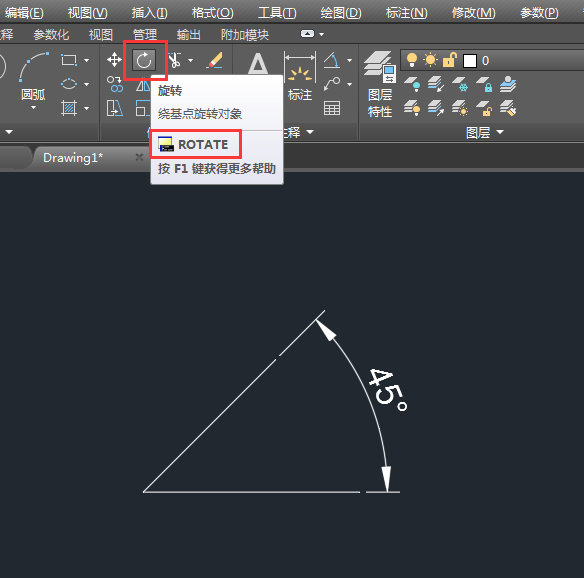Image resolution: width=584 pixels, height=578 pixels.
Task: Open the 绘图(D) menu
Action: pyautogui.click(x=341, y=13)
